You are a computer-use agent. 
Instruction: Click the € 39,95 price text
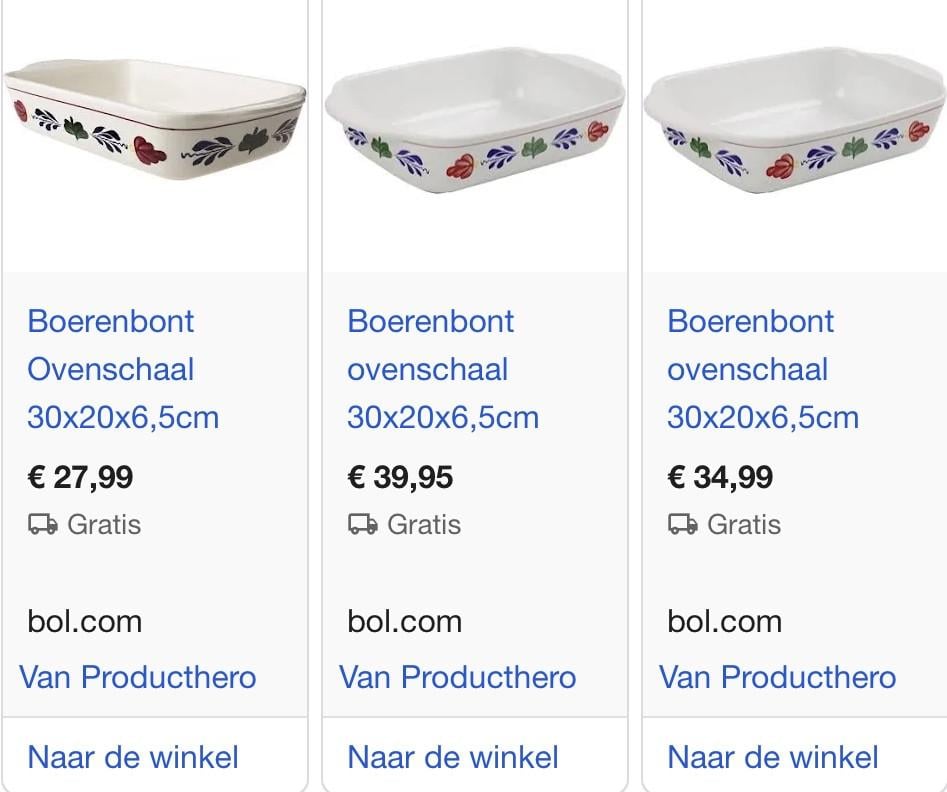point(400,477)
